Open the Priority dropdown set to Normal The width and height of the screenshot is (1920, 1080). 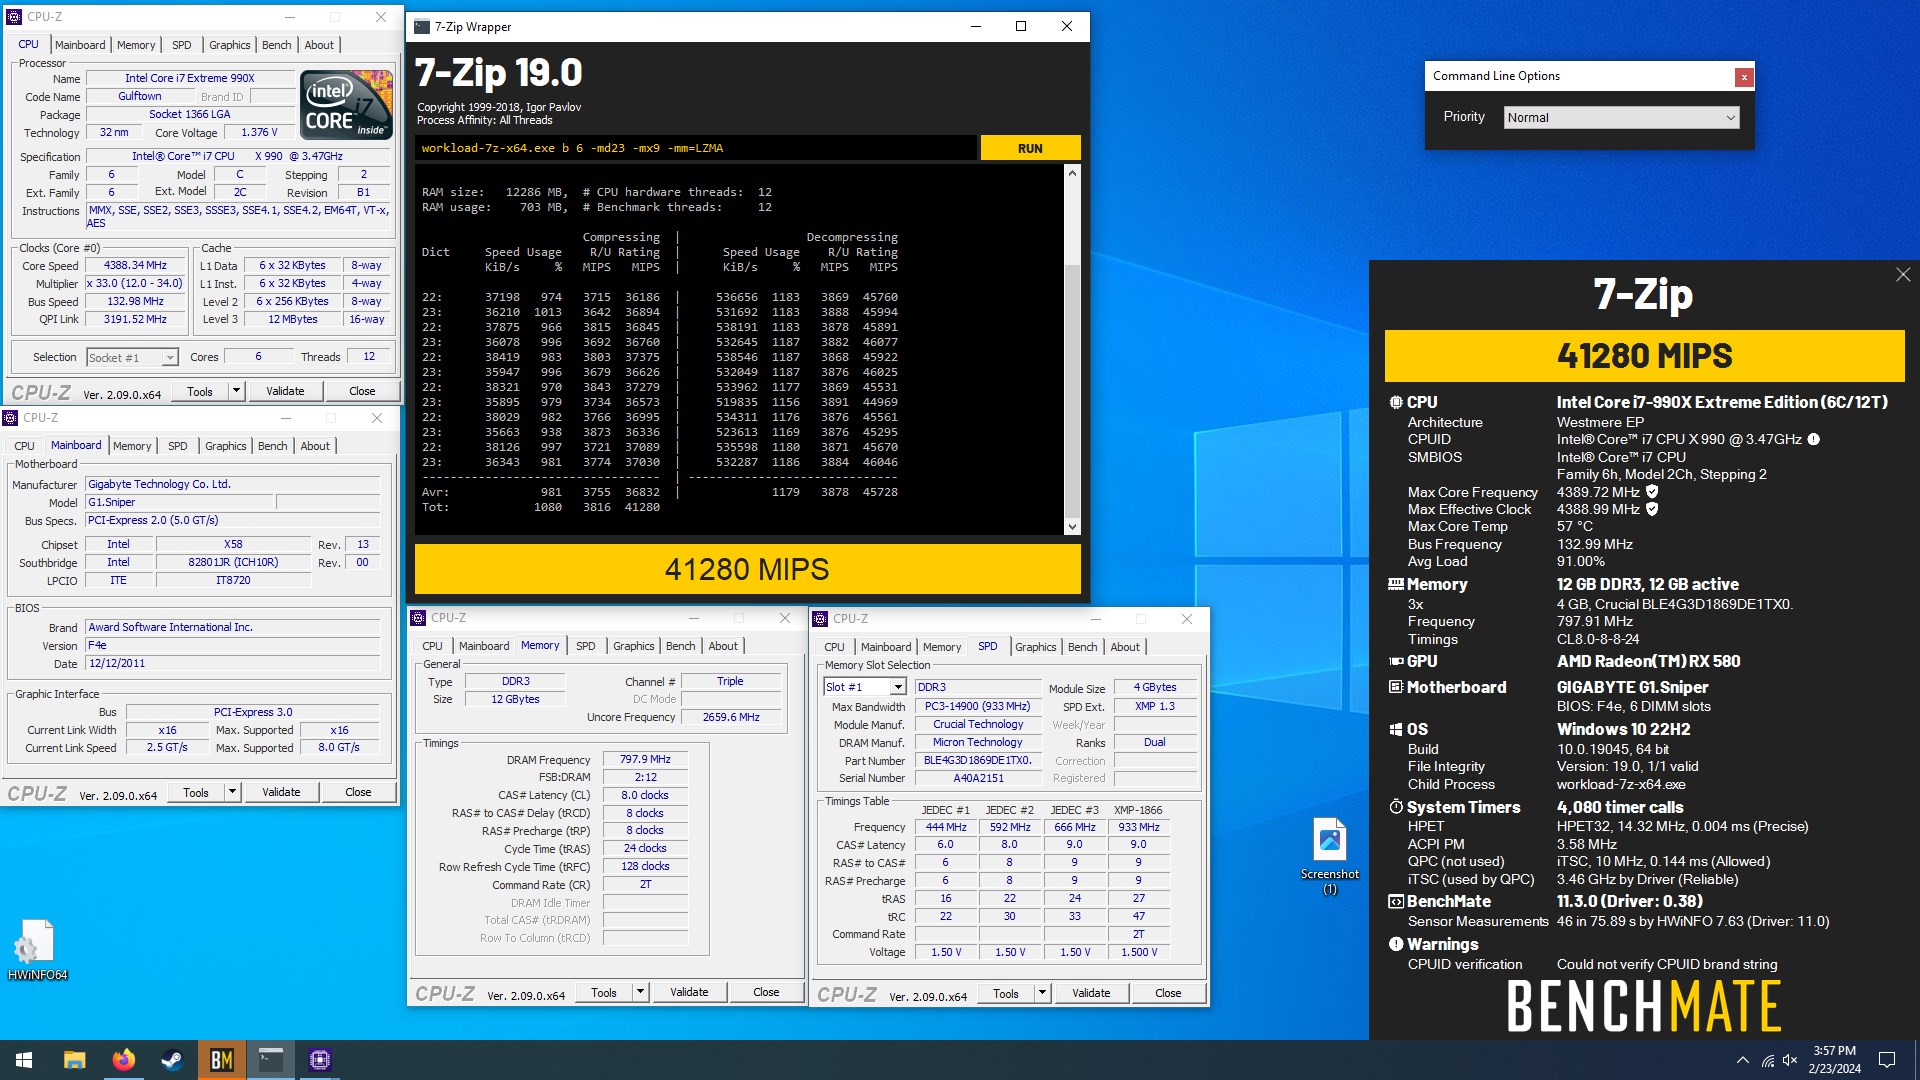(1621, 118)
